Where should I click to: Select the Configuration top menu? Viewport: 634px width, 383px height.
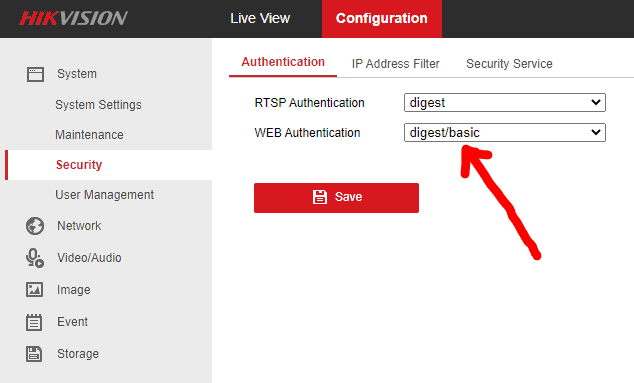tap(382, 19)
